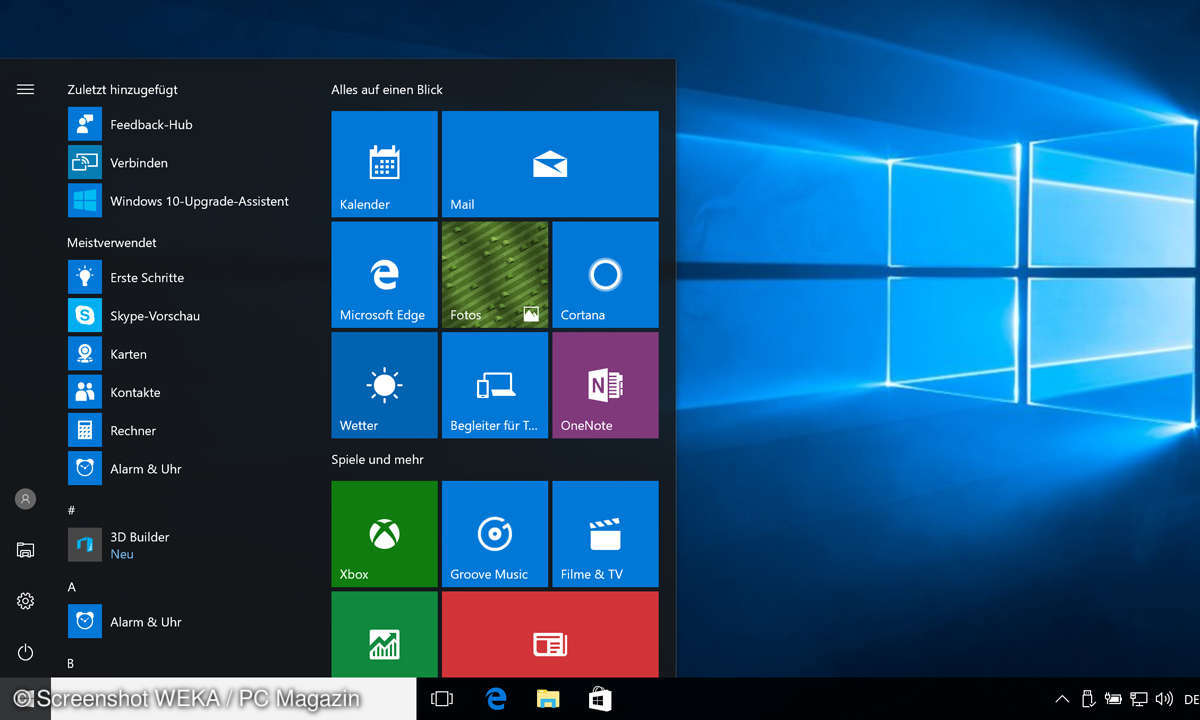Click the user account icon in Start
This screenshot has width=1200, height=720.
(x=26, y=498)
